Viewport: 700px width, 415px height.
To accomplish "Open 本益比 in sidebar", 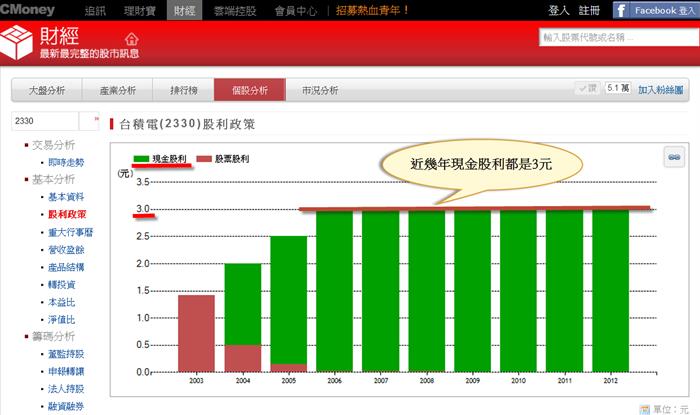I will 62,302.
